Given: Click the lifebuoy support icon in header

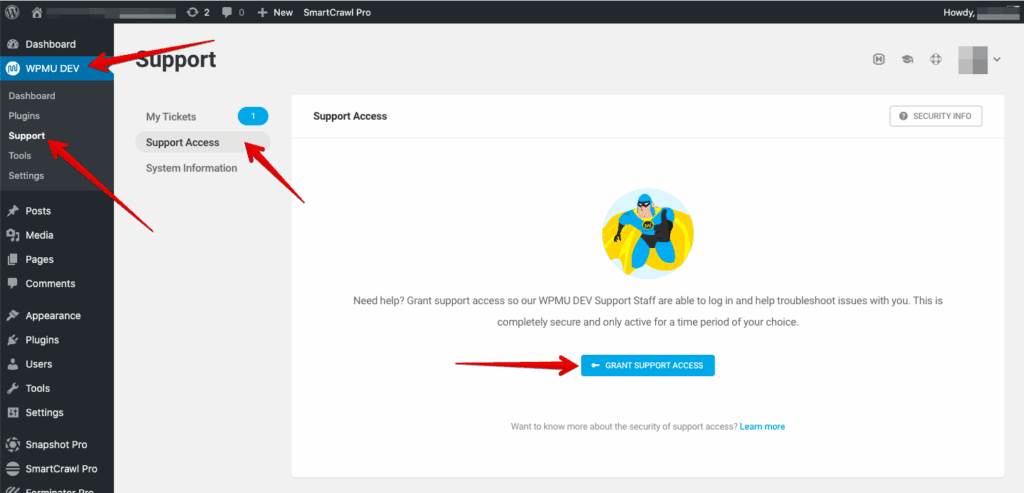Looking at the screenshot, I should [x=936, y=60].
